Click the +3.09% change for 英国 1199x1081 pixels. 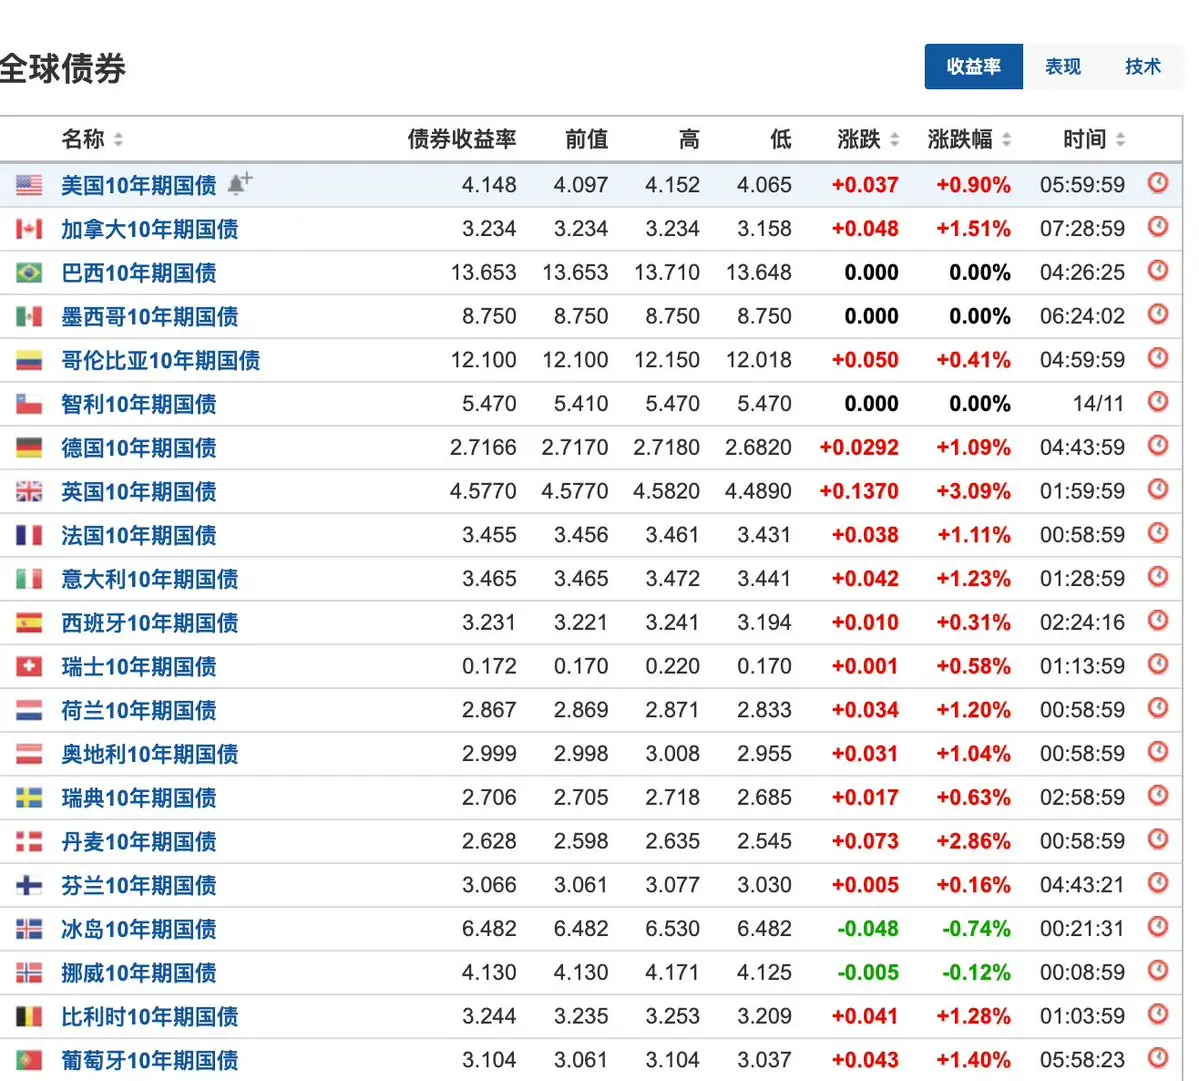point(973,491)
